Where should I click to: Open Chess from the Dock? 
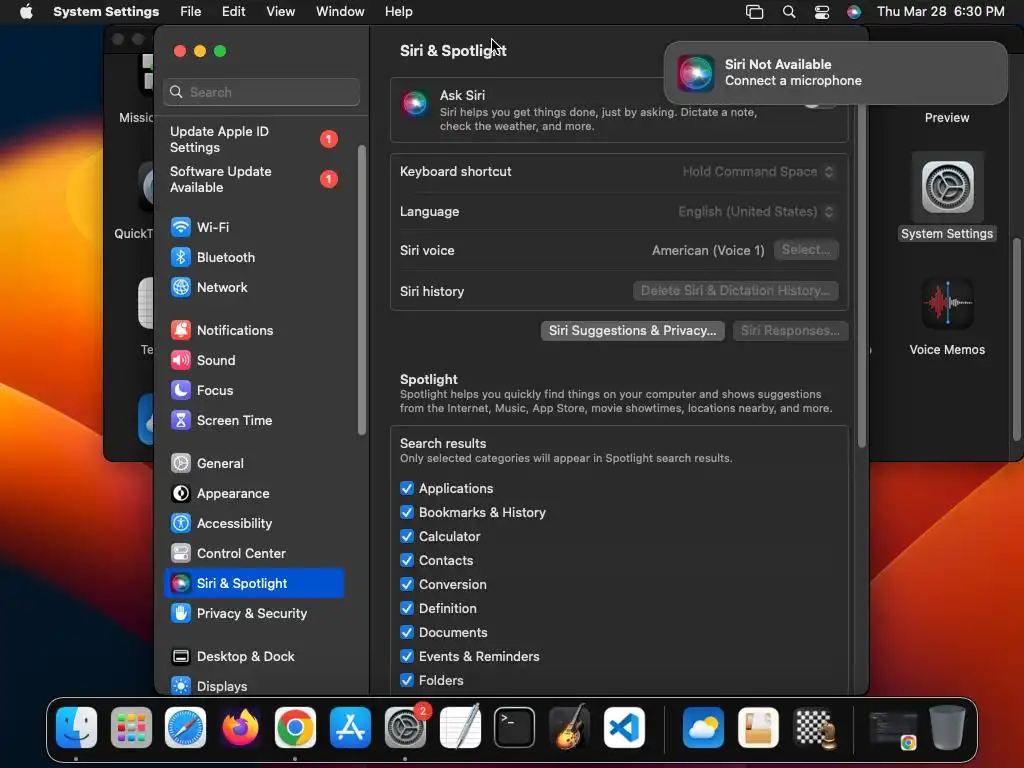(815, 728)
